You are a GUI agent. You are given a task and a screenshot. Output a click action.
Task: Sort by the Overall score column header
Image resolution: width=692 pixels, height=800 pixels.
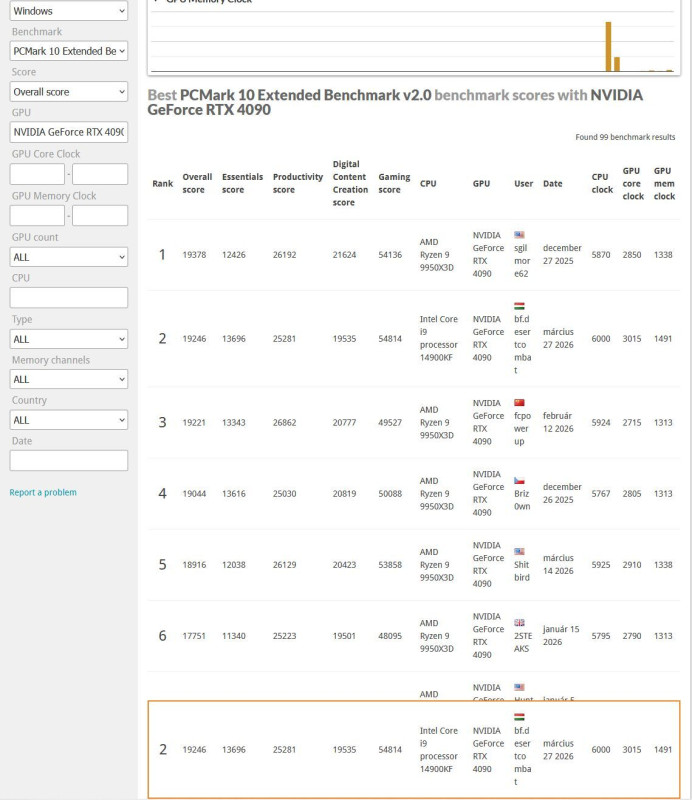coord(197,183)
